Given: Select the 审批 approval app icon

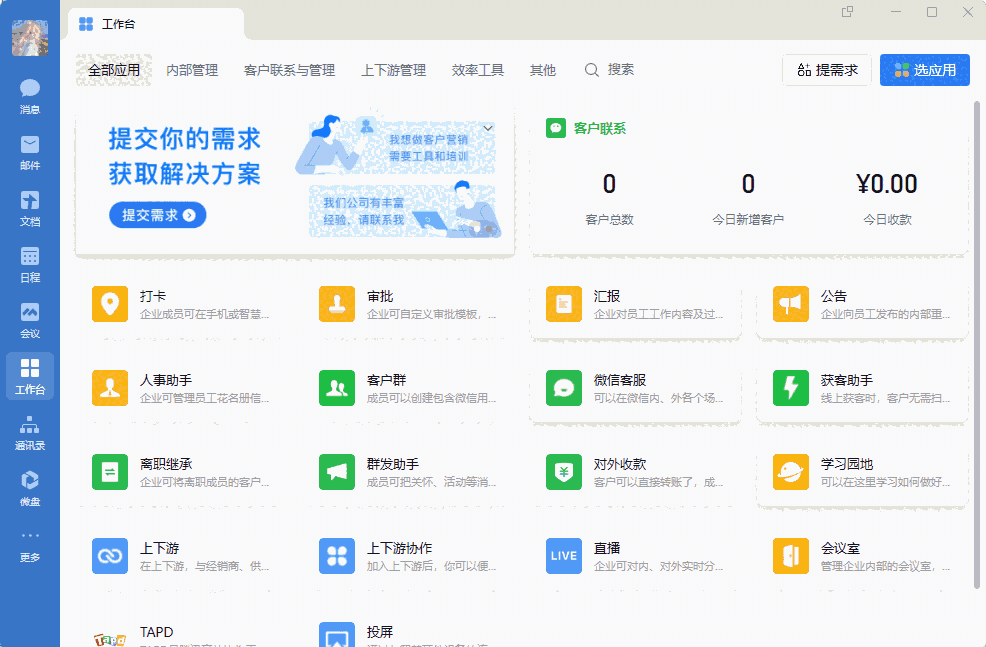Looking at the screenshot, I should pos(337,304).
